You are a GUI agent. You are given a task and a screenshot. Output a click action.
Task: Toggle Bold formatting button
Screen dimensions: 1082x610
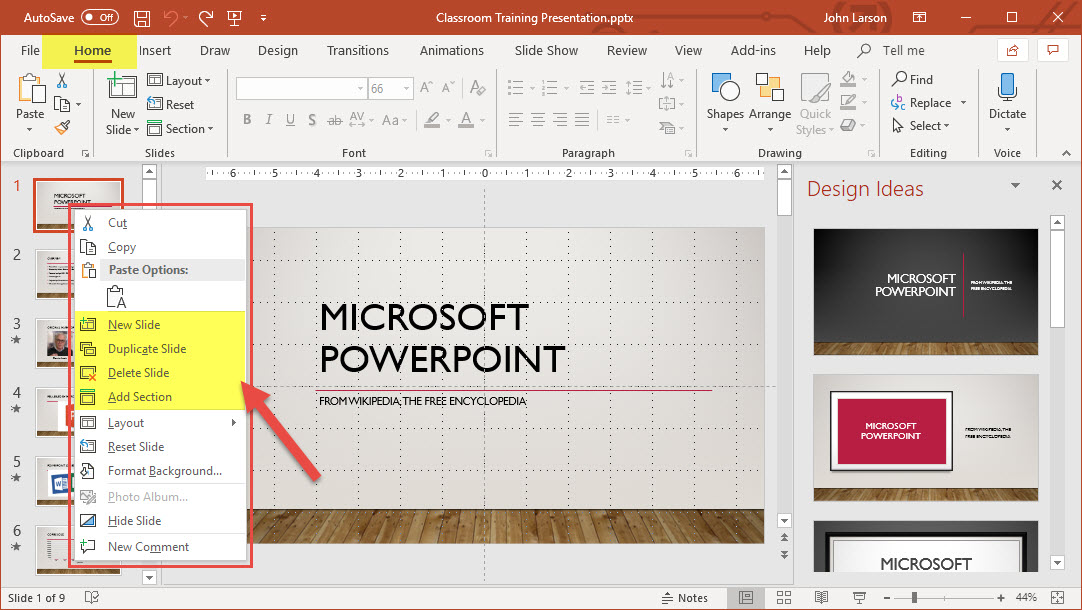(x=247, y=120)
